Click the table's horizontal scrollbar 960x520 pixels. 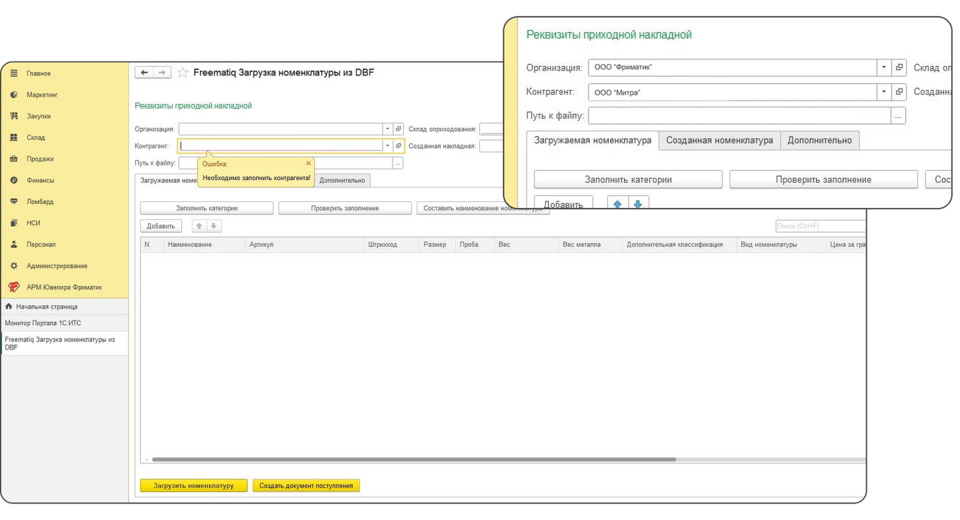tap(410, 460)
